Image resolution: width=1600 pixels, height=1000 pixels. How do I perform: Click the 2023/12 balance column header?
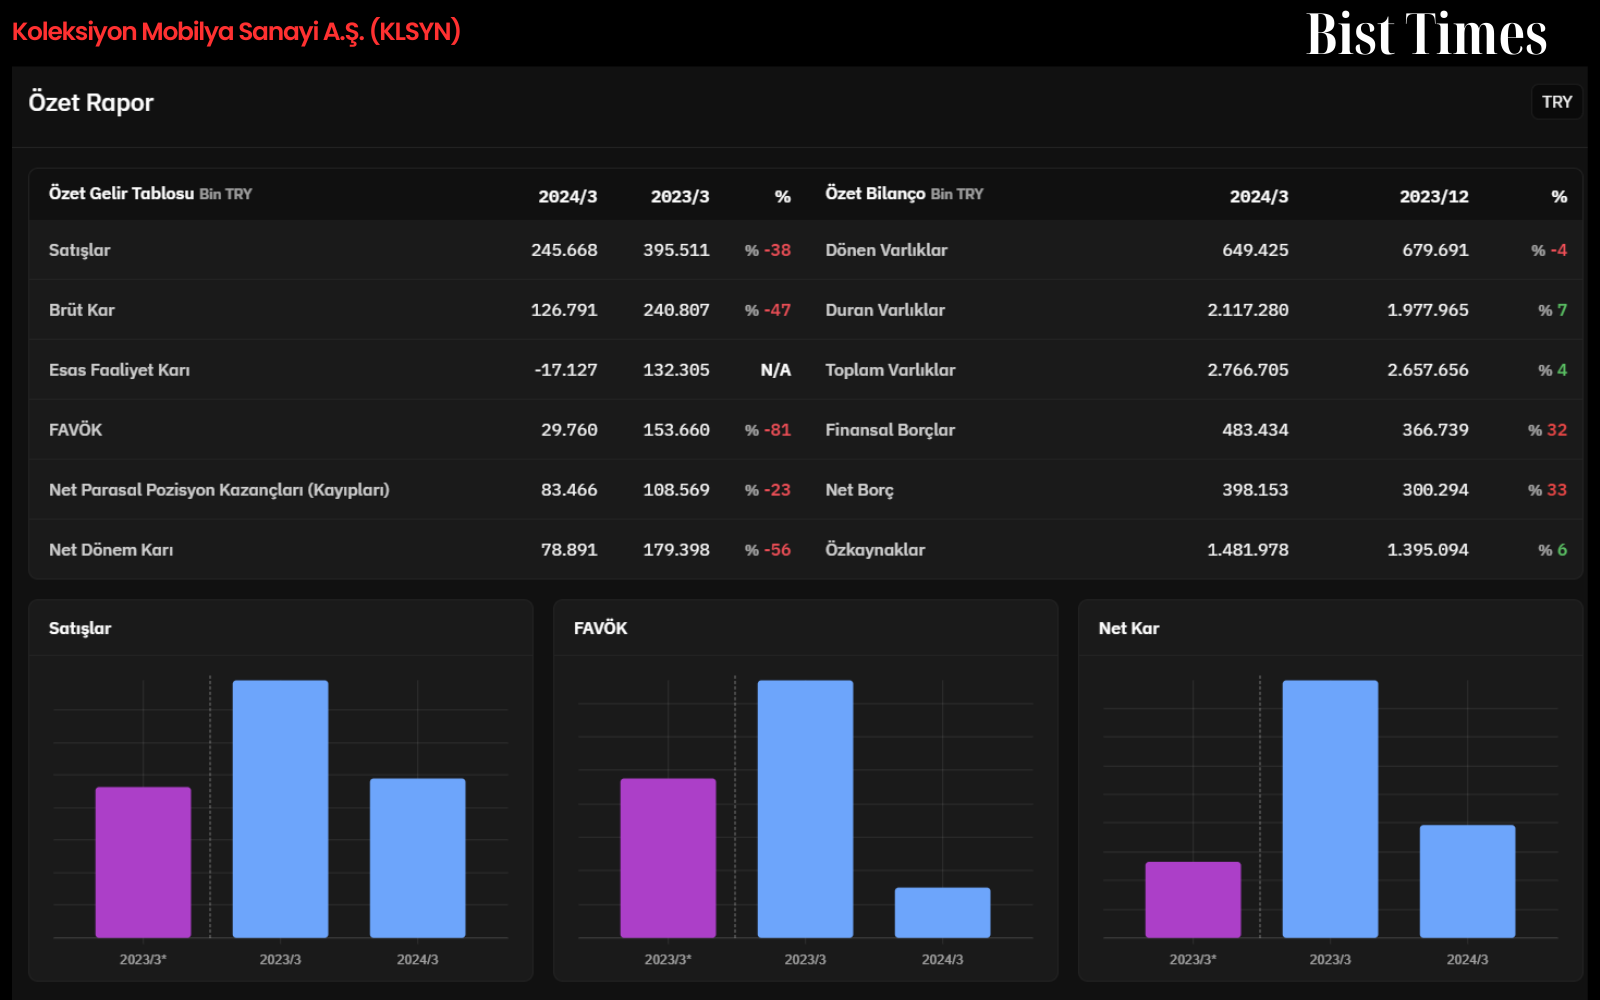[x=1434, y=197]
